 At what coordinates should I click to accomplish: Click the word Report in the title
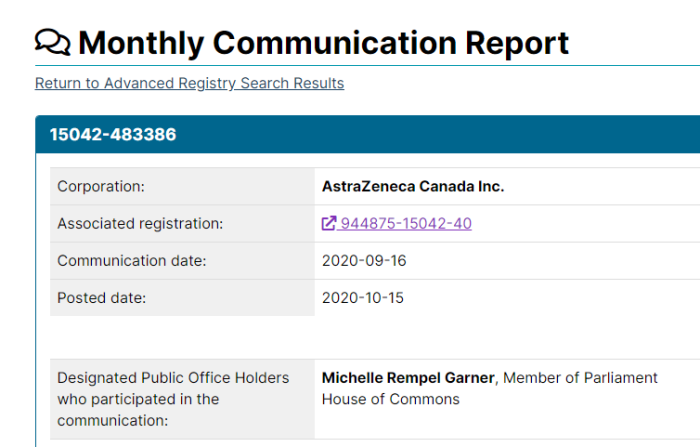tap(517, 43)
